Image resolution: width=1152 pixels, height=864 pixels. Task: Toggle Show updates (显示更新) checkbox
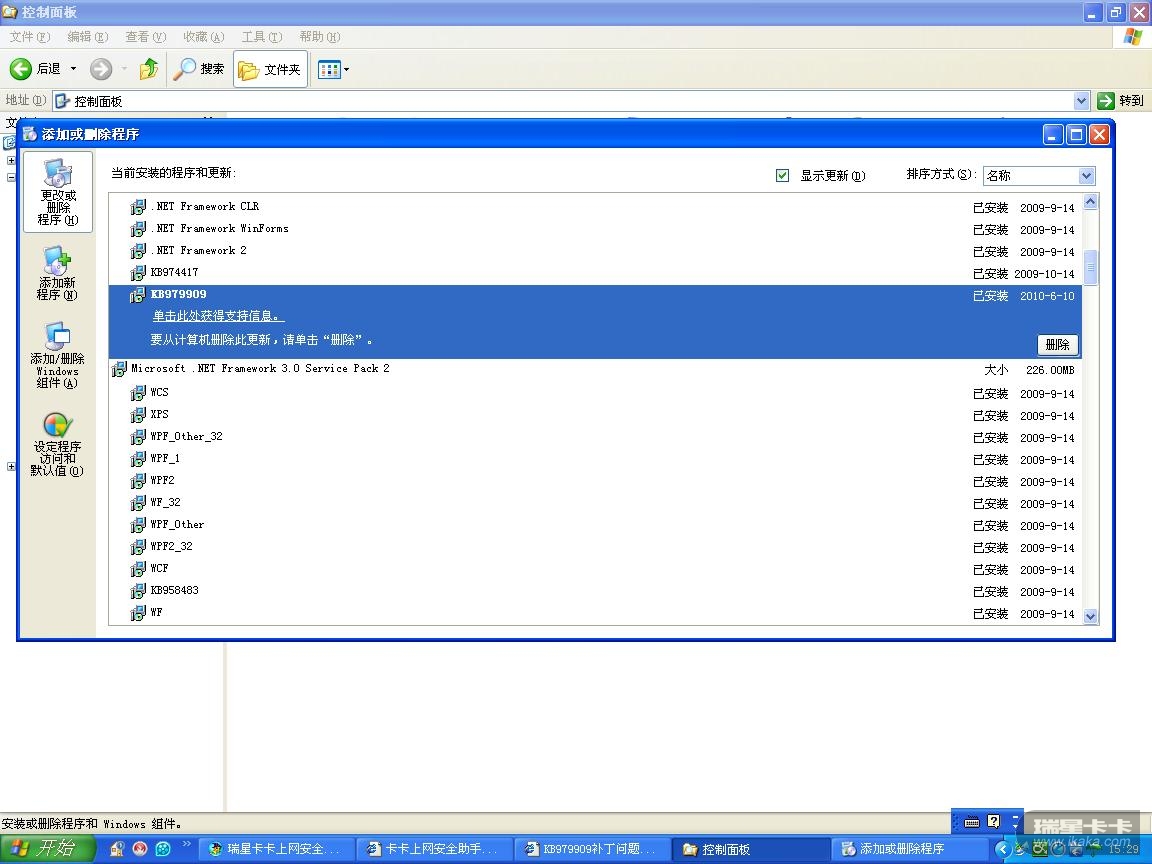(x=782, y=175)
